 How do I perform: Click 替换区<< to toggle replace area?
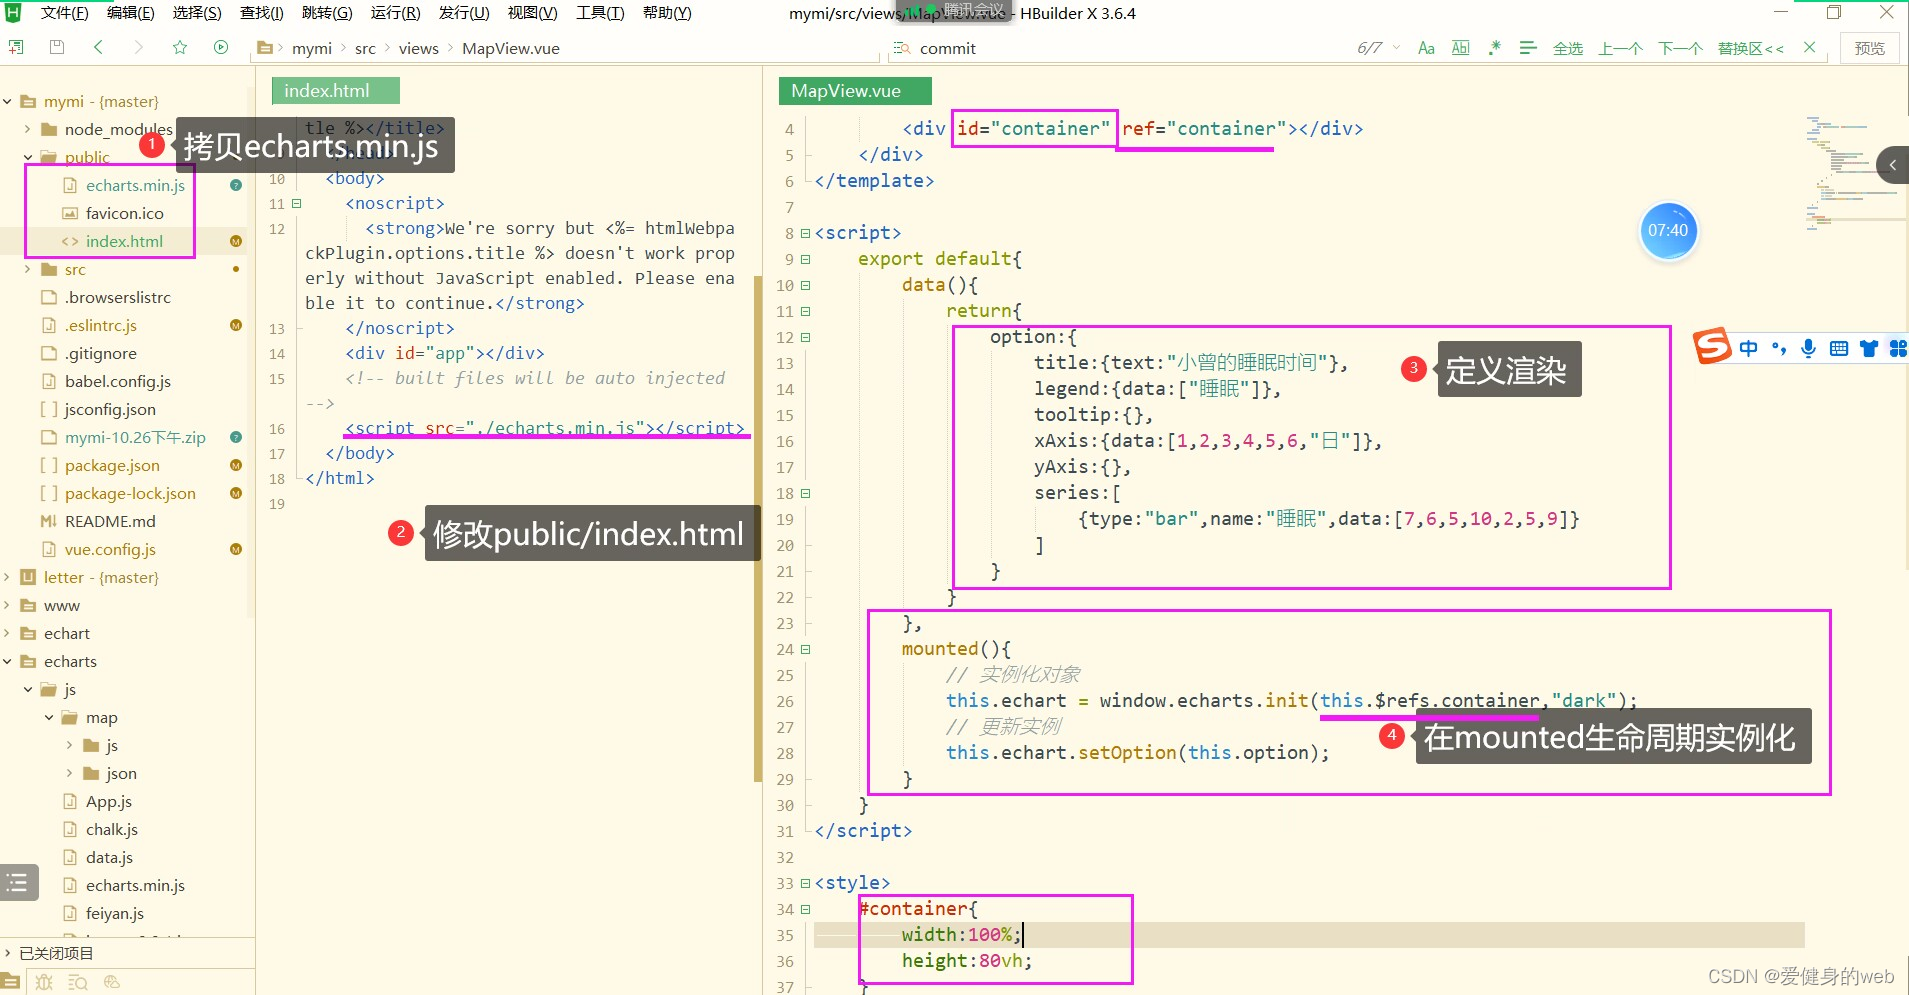click(1751, 48)
